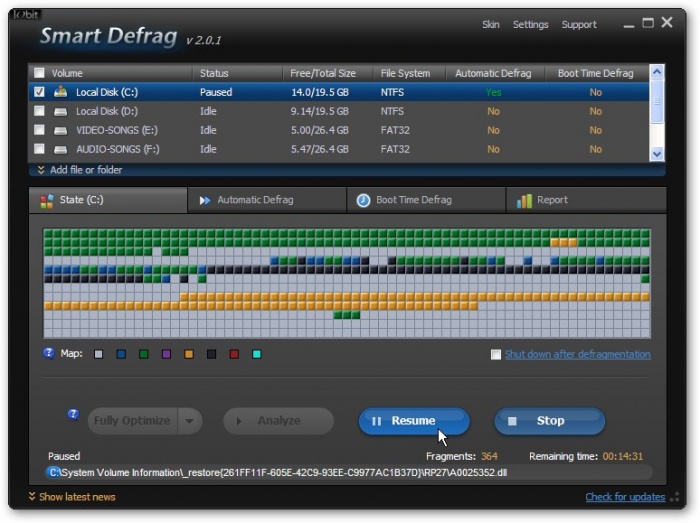Image resolution: width=700 pixels, height=523 pixels.
Task: Click Check for updates link
Action: pyautogui.click(x=625, y=497)
